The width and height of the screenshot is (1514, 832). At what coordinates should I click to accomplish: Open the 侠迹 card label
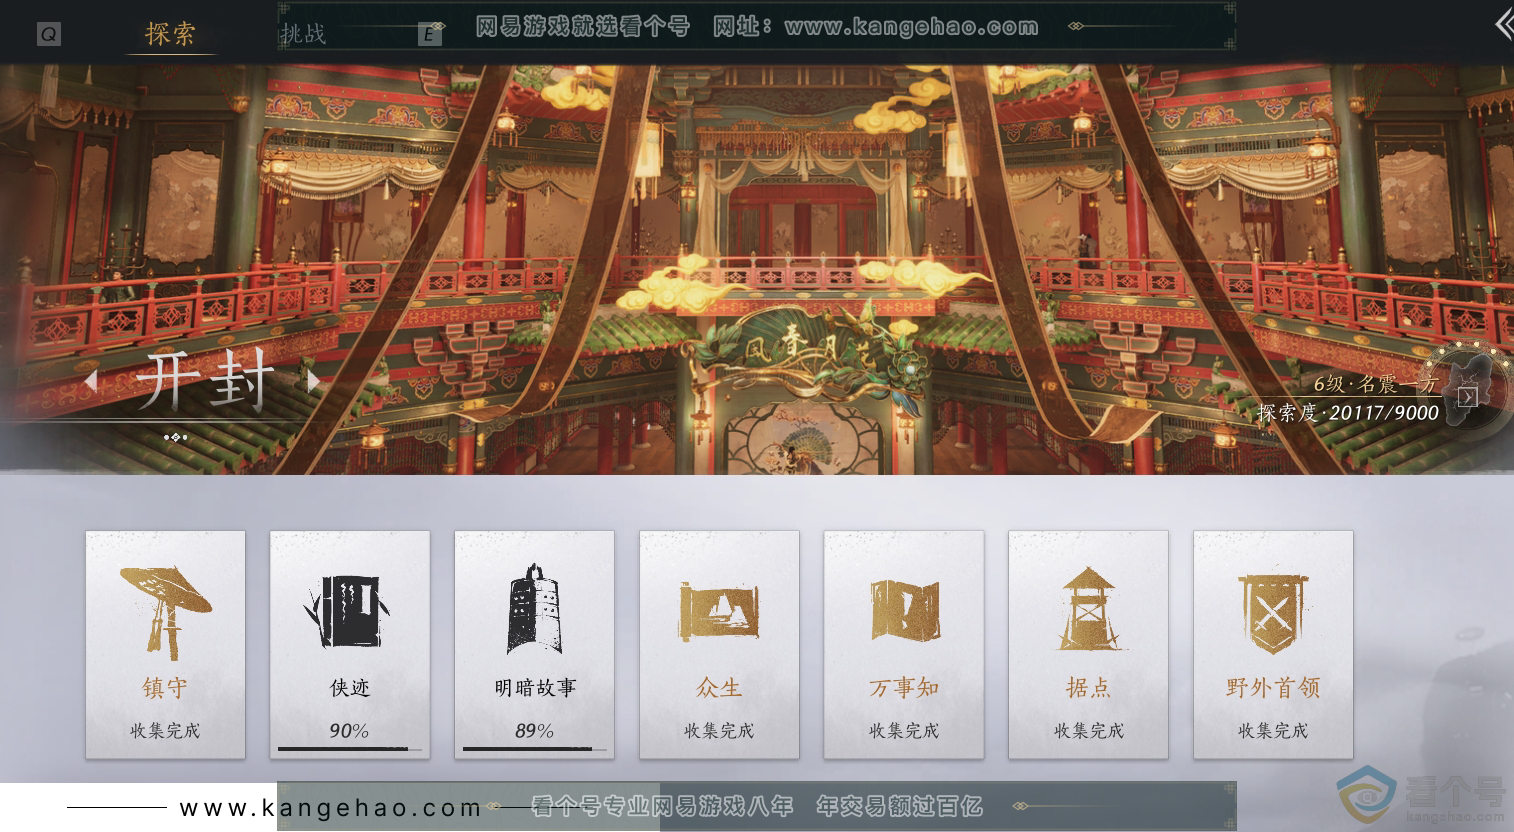(x=350, y=688)
